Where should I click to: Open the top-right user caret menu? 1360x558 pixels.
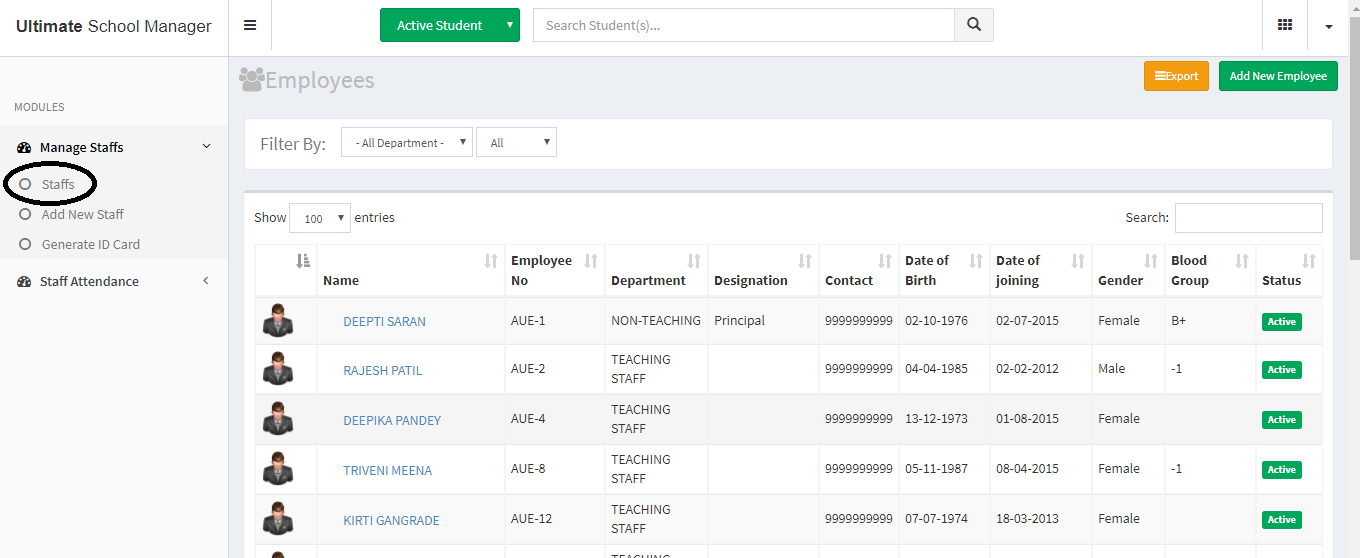click(1329, 26)
